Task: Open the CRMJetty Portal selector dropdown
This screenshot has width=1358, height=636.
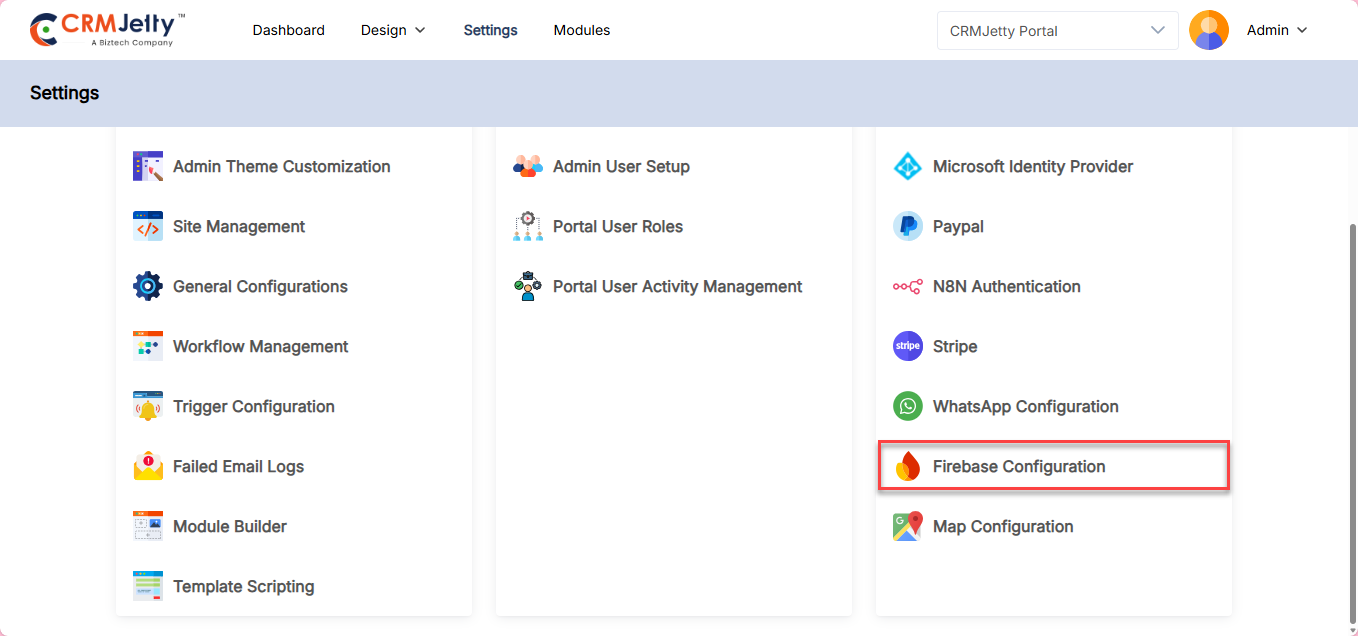Action: (1056, 31)
